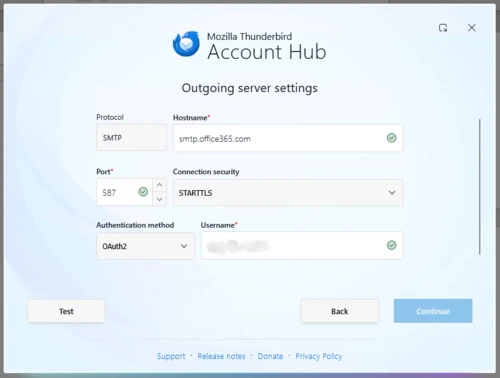
Task: Click the Back button
Action: click(340, 311)
